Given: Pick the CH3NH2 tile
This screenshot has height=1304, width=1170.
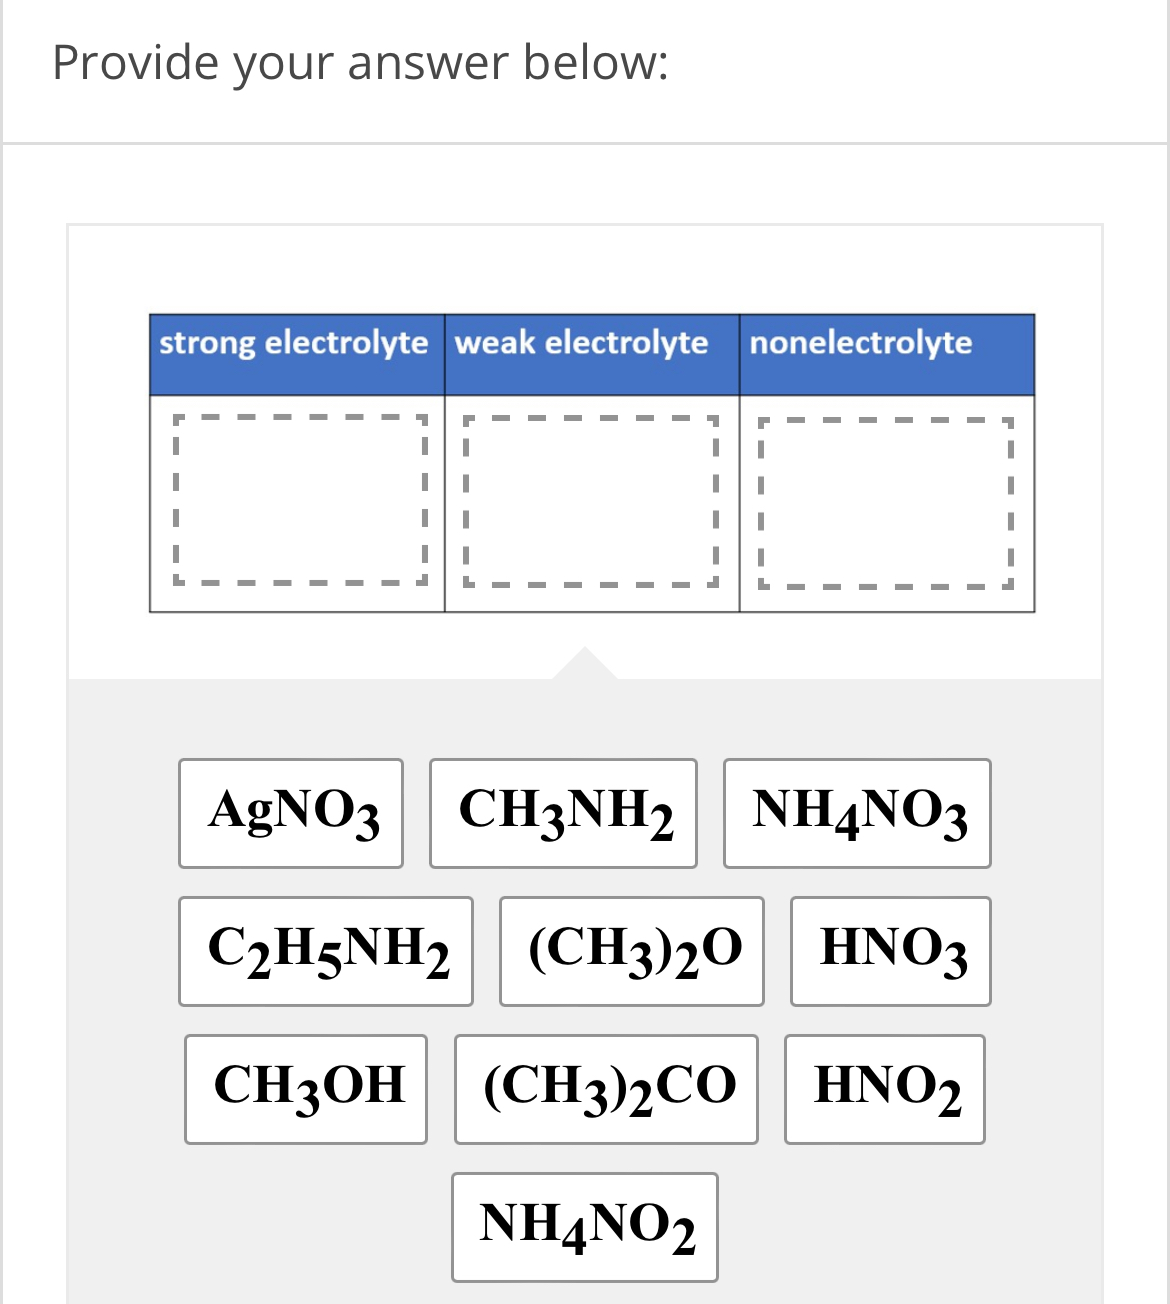Looking at the screenshot, I should click(x=563, y=813).
